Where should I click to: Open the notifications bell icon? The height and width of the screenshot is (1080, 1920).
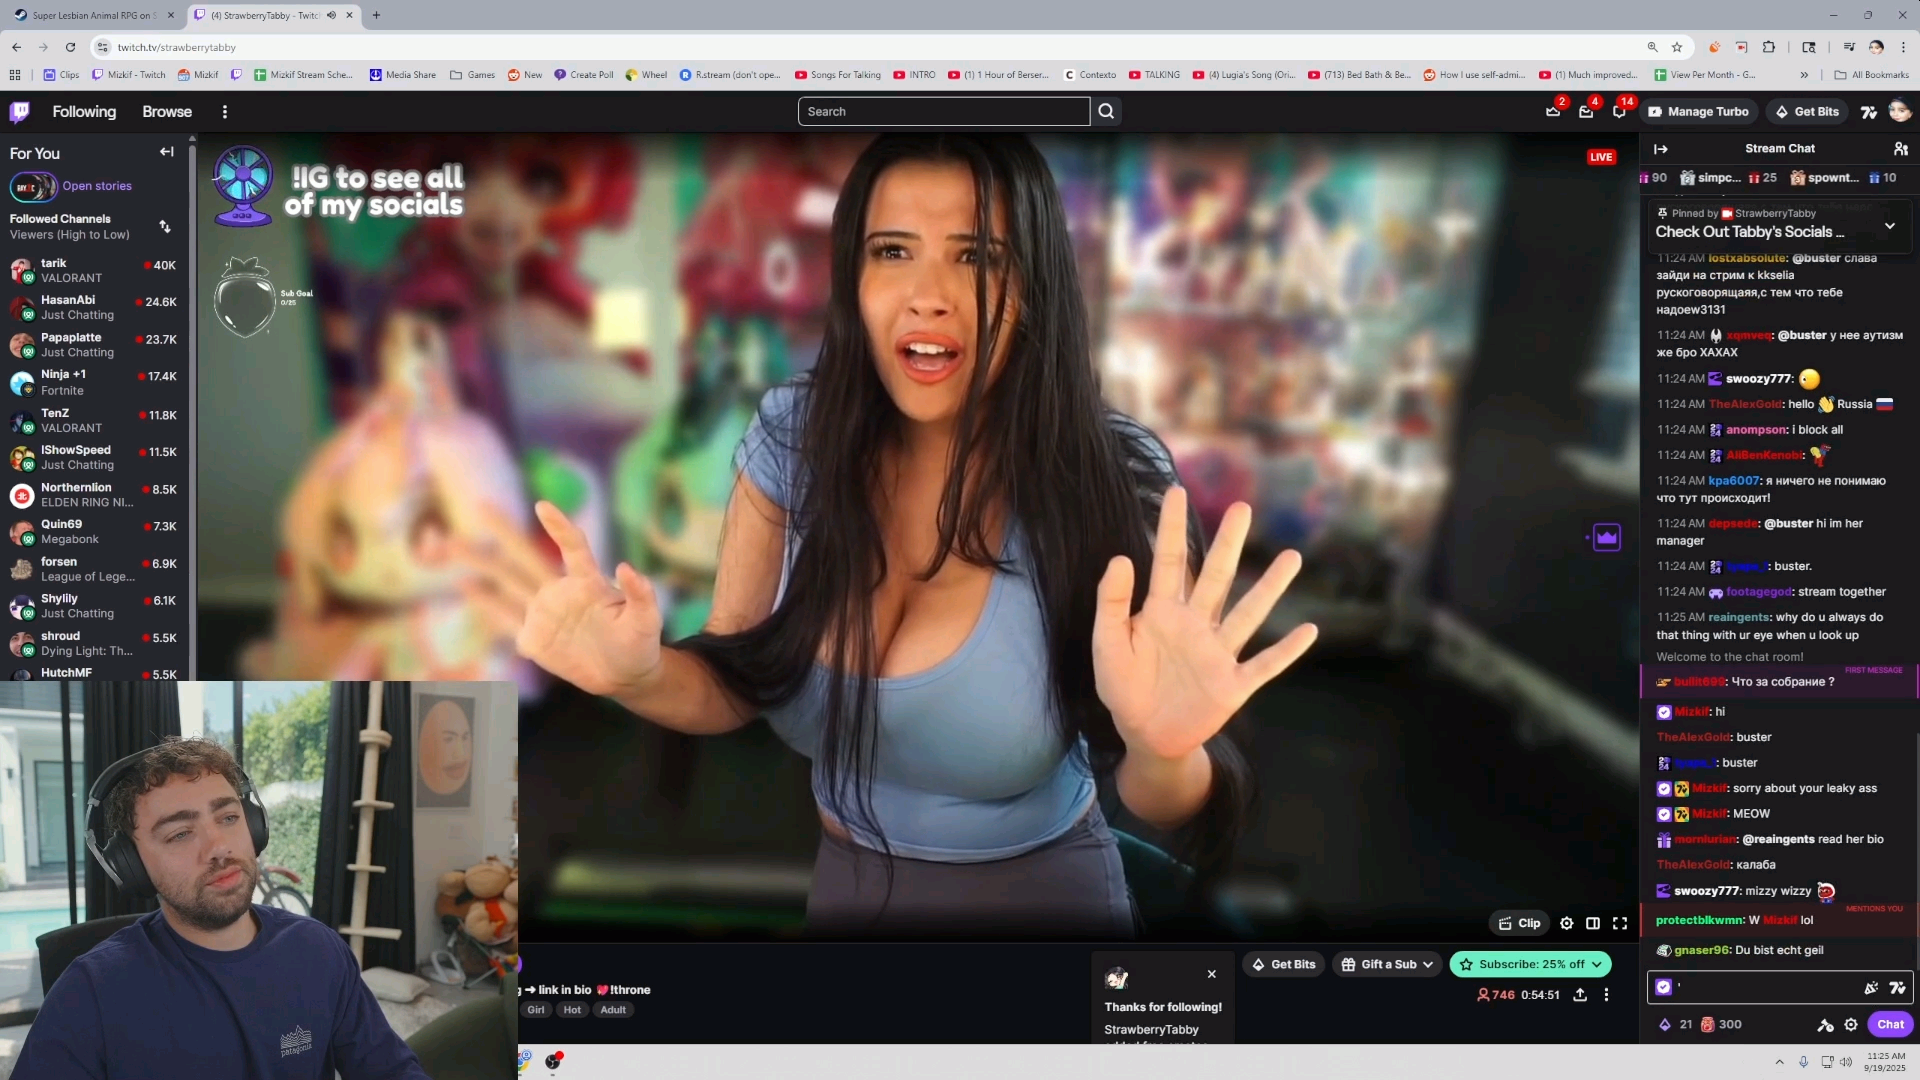(x=1619, y=112)
